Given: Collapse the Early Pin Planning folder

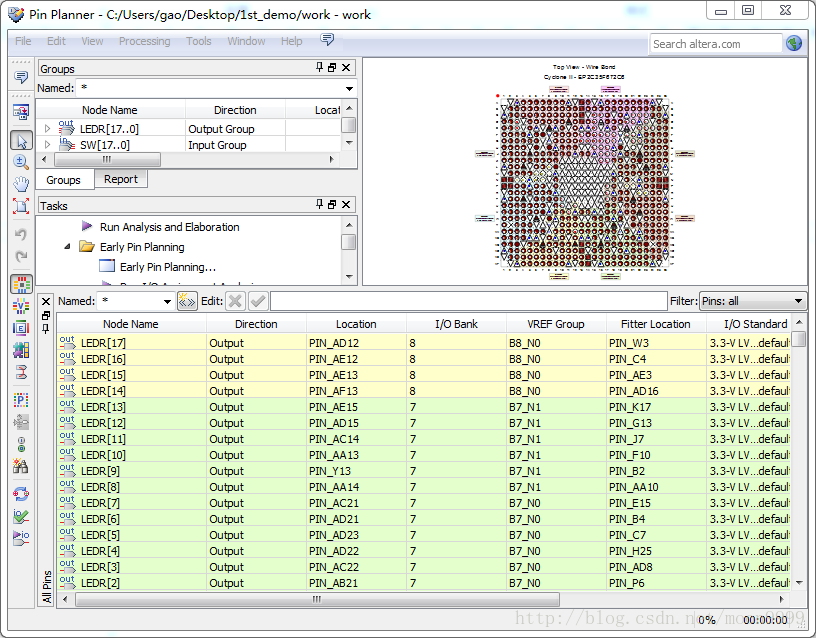Looking at the screenshot, I should 67,246.
